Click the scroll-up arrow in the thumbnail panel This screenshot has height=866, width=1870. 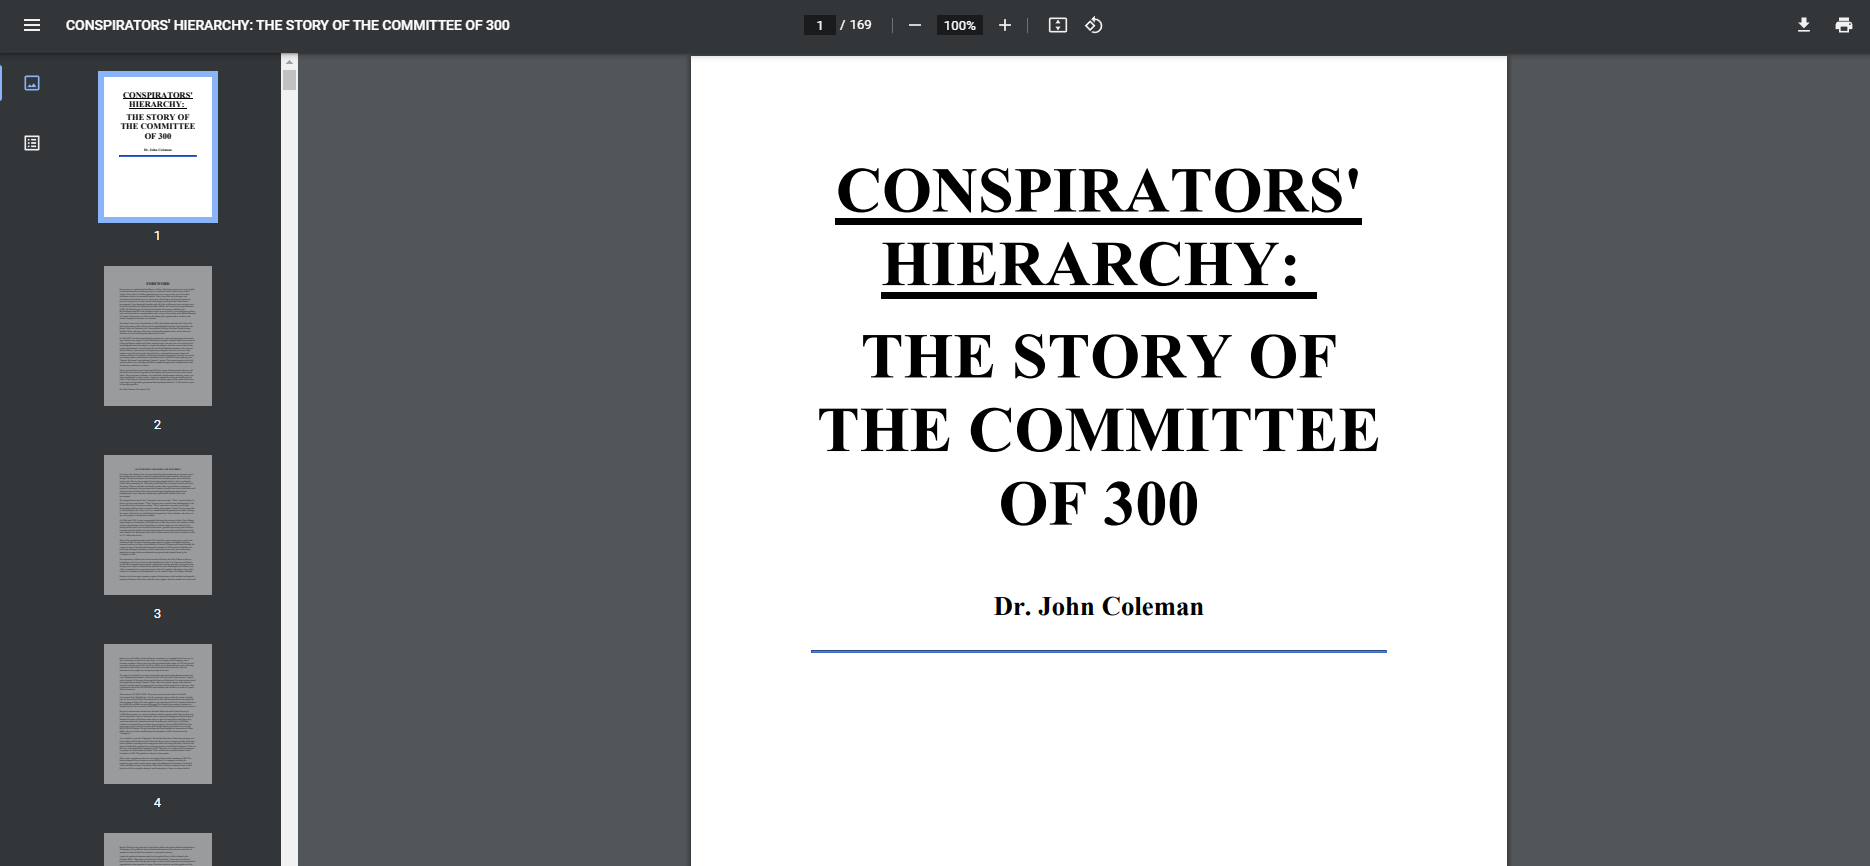[290, 62]
